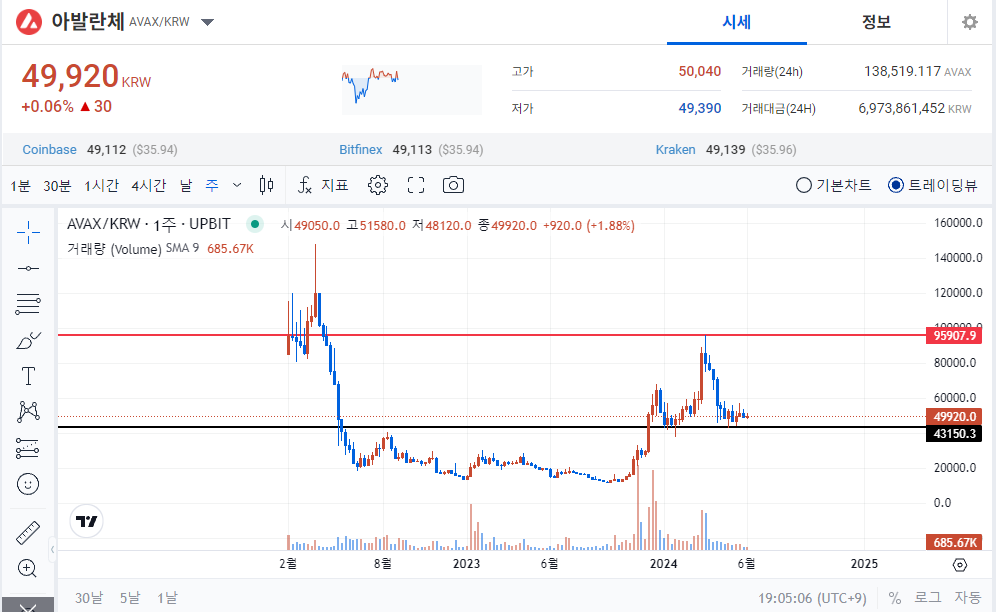Switch chart to fullscreen mode
Image resolution: width=996 pixels, height=612 pixels.
(x=416, y=185)
